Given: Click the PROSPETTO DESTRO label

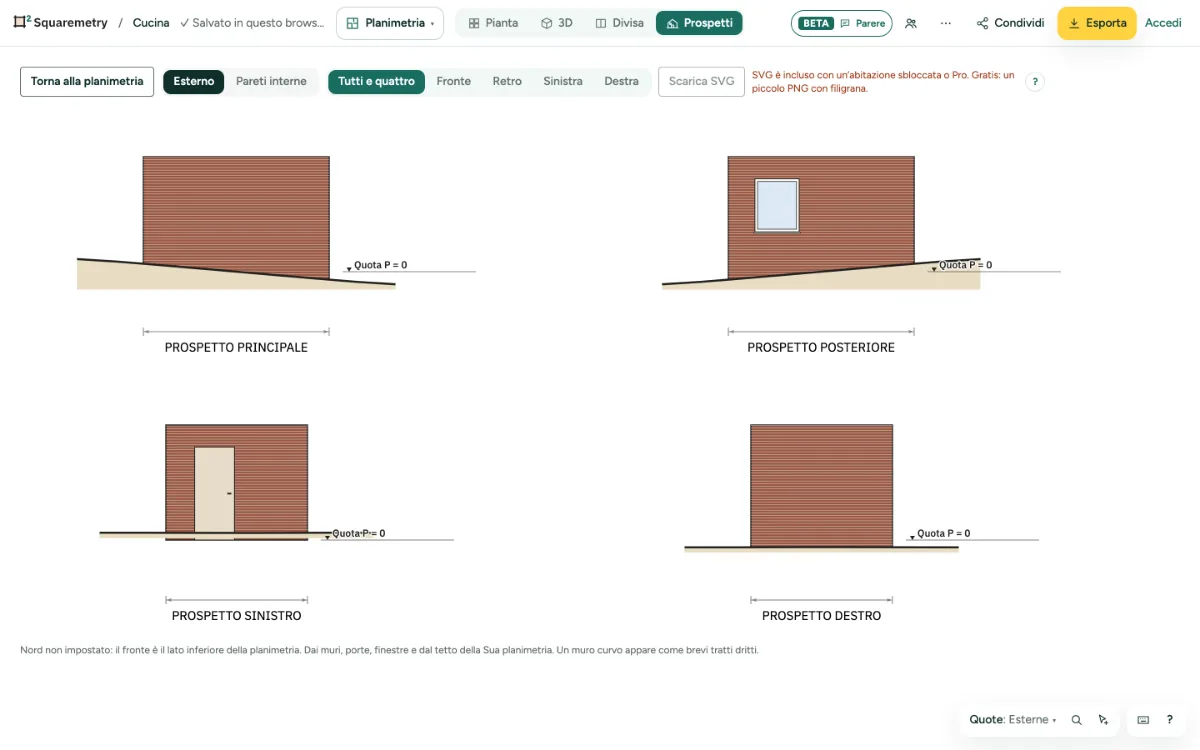Looking at the screenshot, I should tap(821, 616).
